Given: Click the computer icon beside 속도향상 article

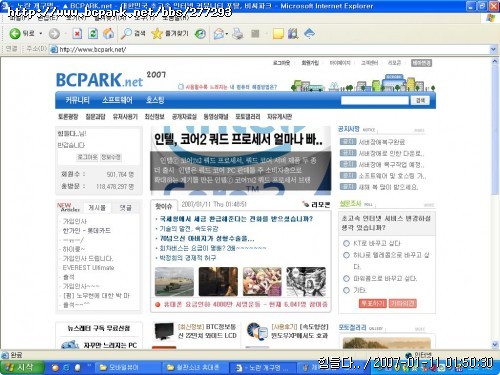Looking at the screenshot, I should pos(257,331).
